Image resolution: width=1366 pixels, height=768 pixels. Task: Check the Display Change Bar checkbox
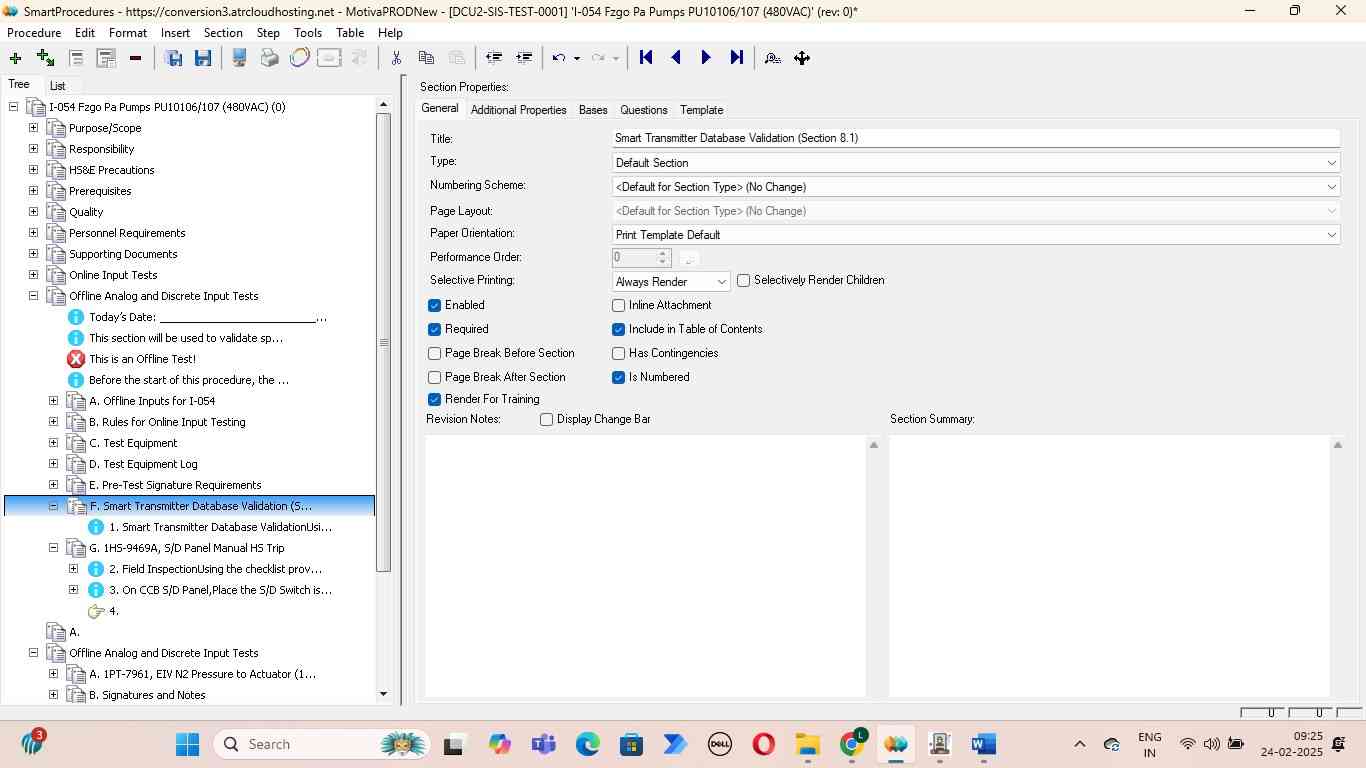point(546,419)
